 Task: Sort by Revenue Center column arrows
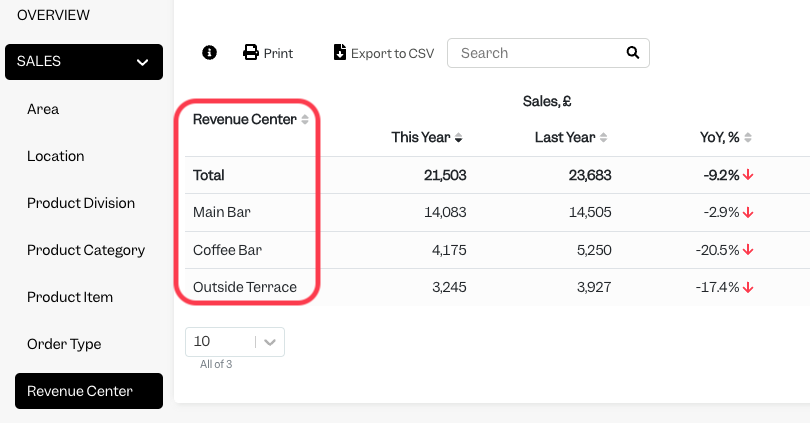(x=305, y=119)
